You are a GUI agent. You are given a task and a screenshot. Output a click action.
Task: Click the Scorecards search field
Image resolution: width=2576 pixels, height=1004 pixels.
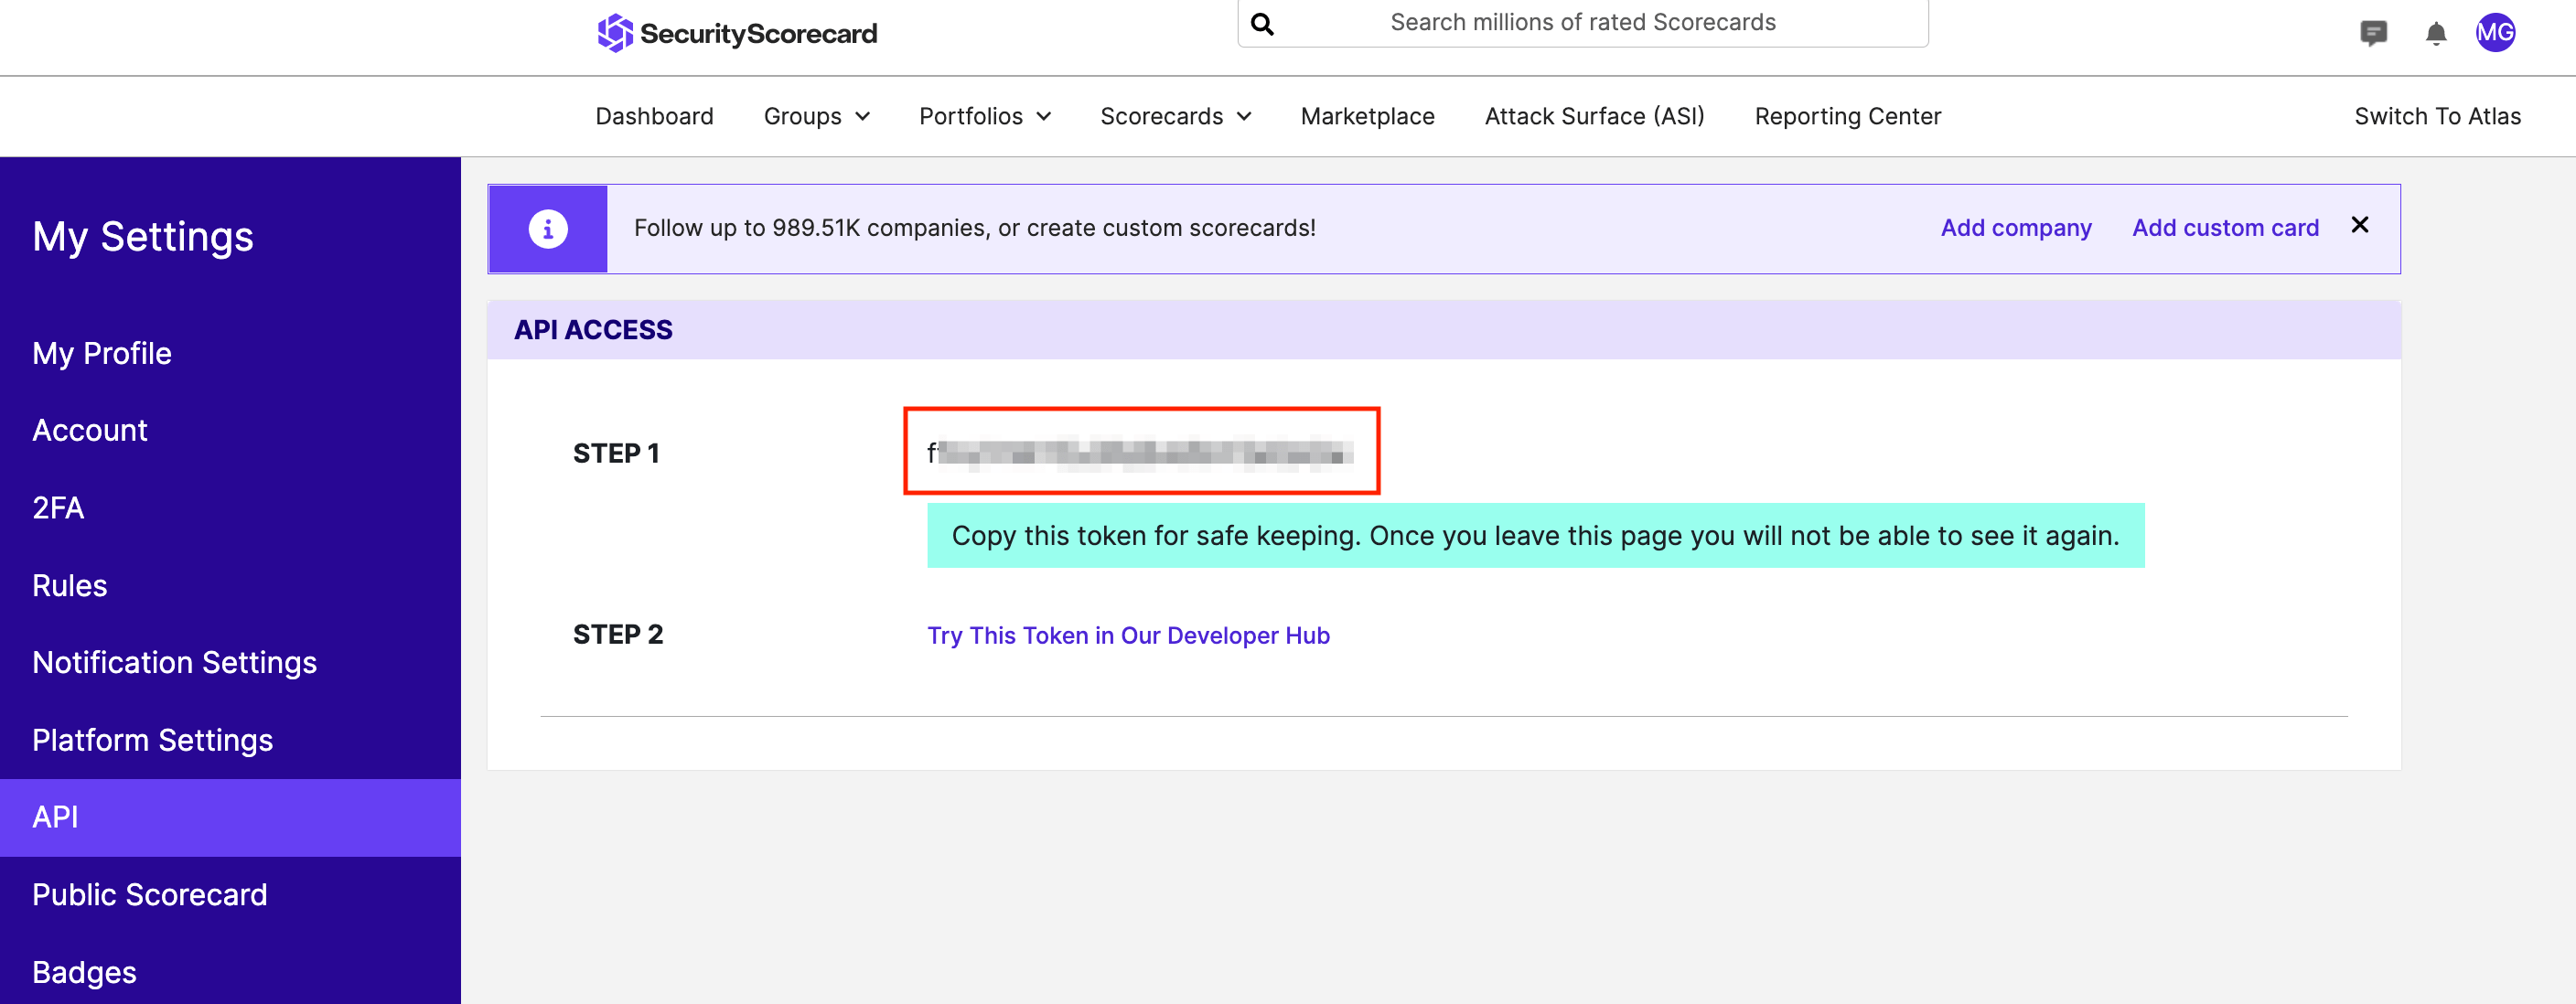[1580, 22]
